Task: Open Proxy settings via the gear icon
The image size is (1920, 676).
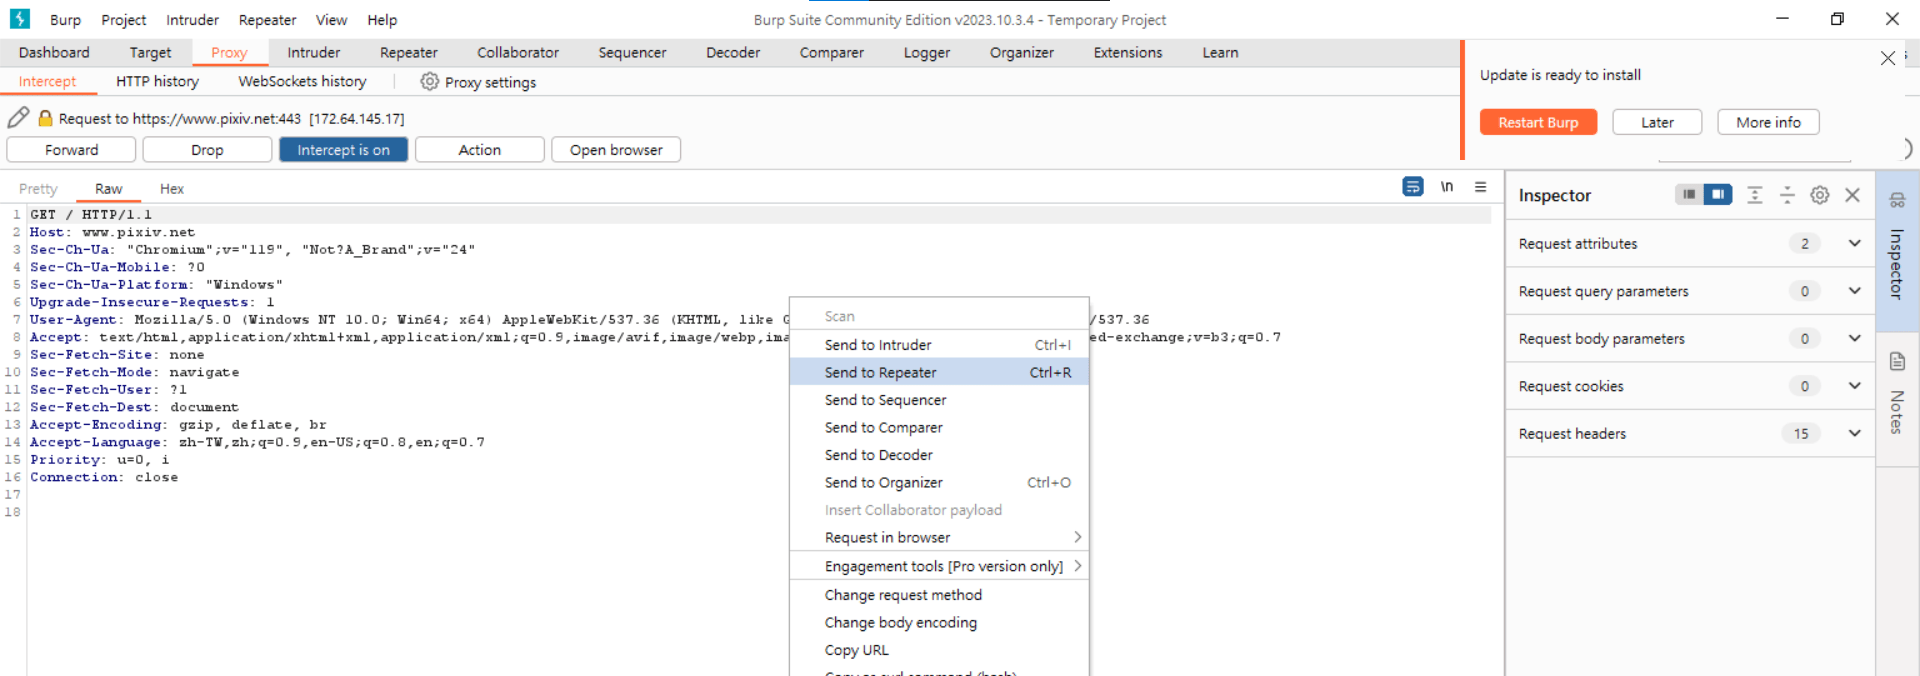Action: [429, 82]
